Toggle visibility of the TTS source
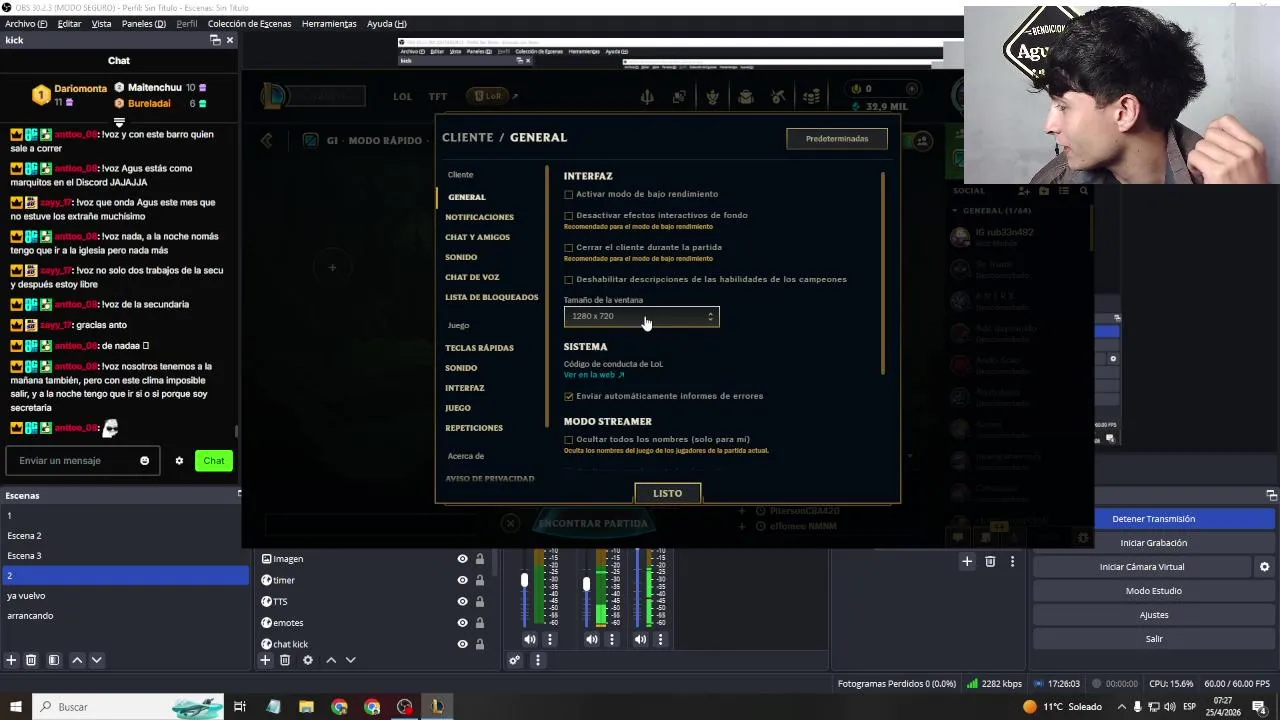This screenshot has width=1280, height=720. [462, 602]
